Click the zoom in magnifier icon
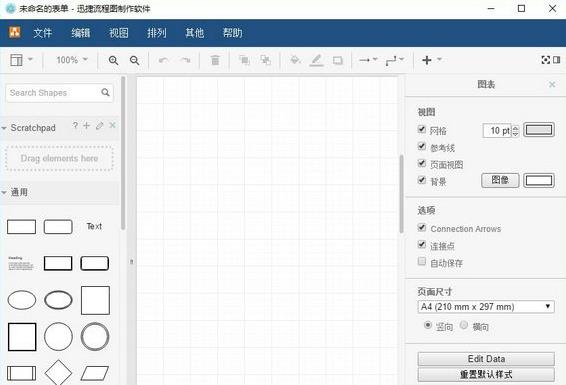This screenshot has width=566, height=385. click(x=113, y=60)
